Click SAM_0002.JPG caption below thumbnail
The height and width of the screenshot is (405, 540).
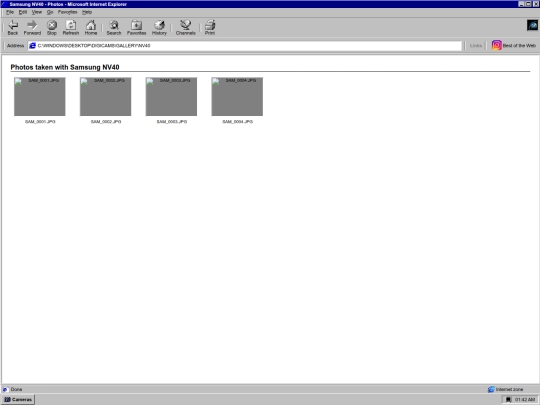point(106,122)
